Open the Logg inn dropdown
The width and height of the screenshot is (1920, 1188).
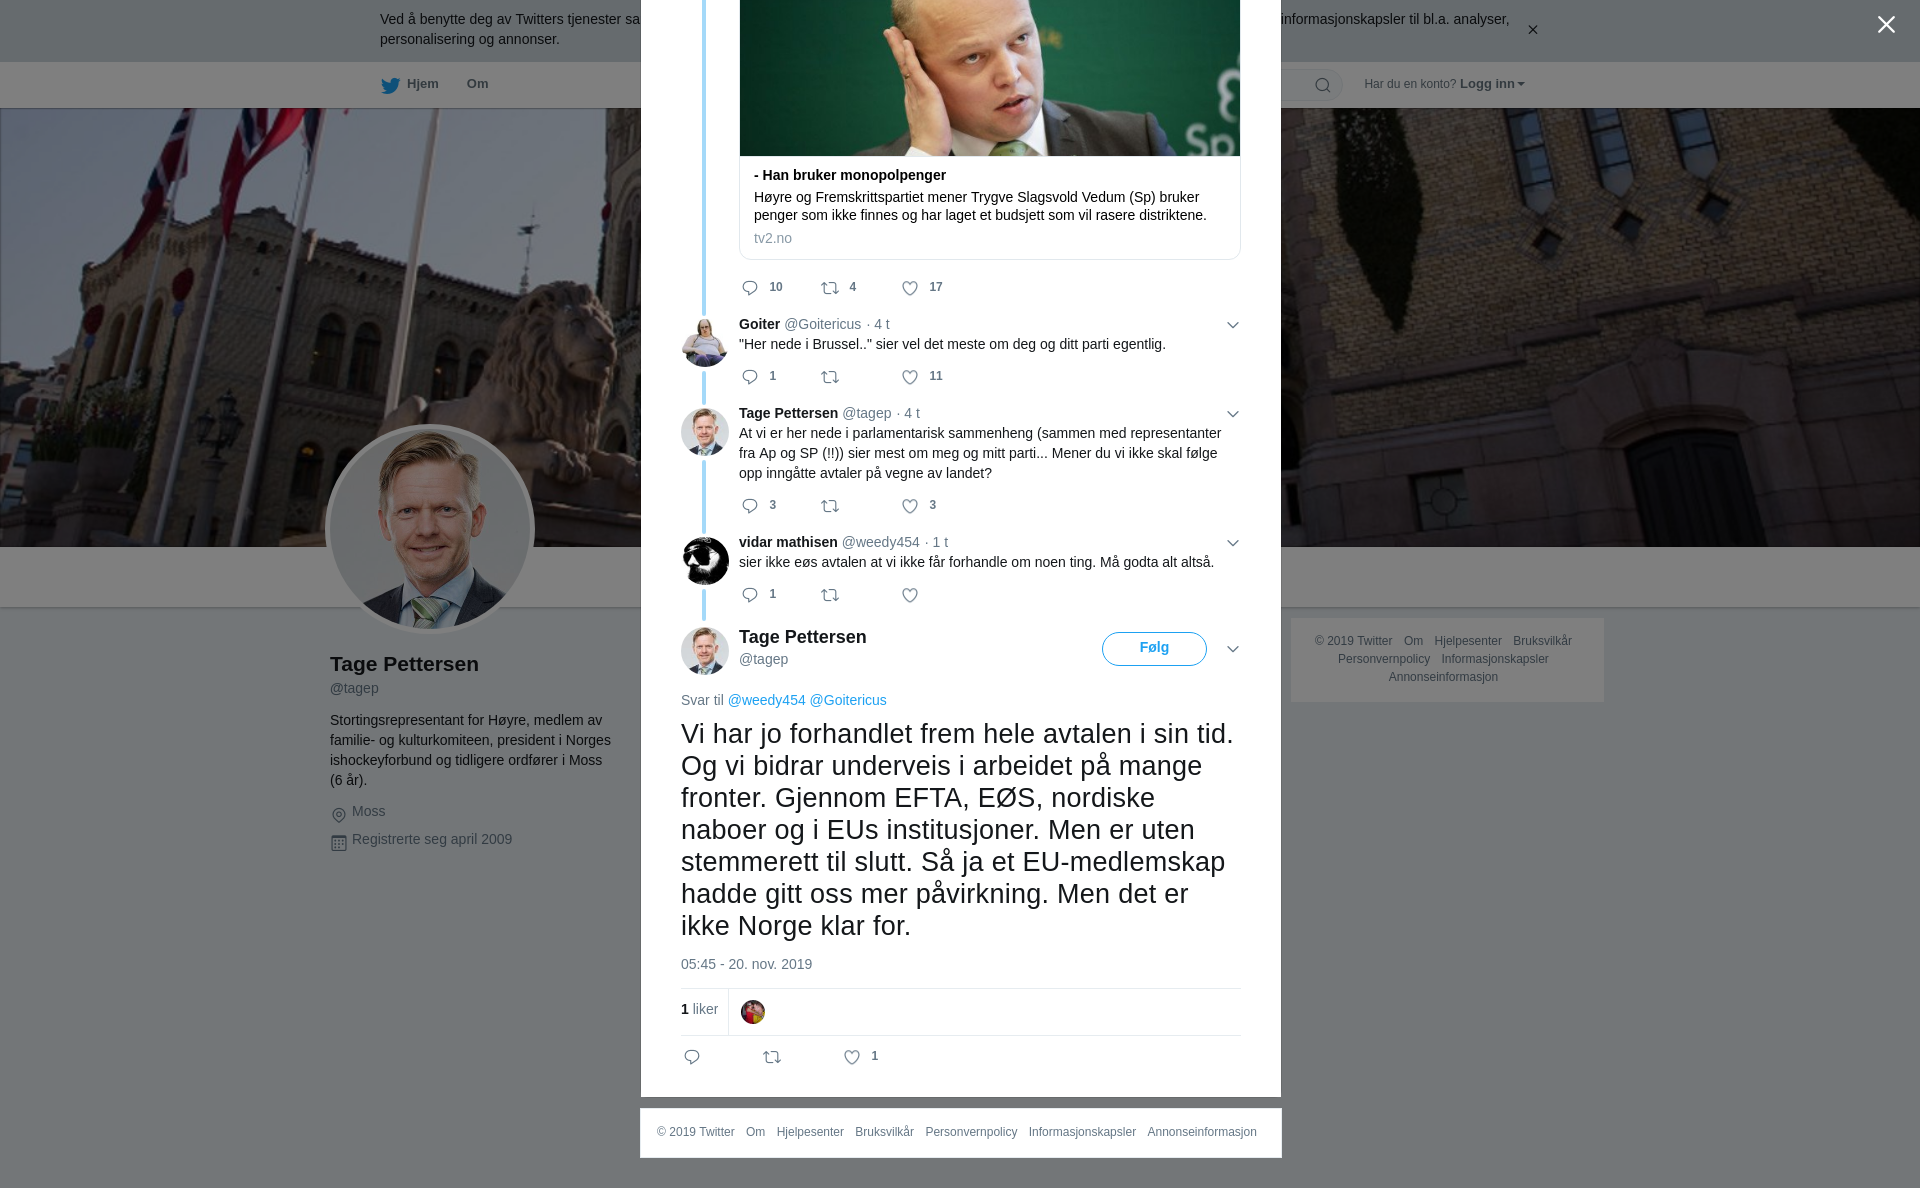pos(1491,84)
